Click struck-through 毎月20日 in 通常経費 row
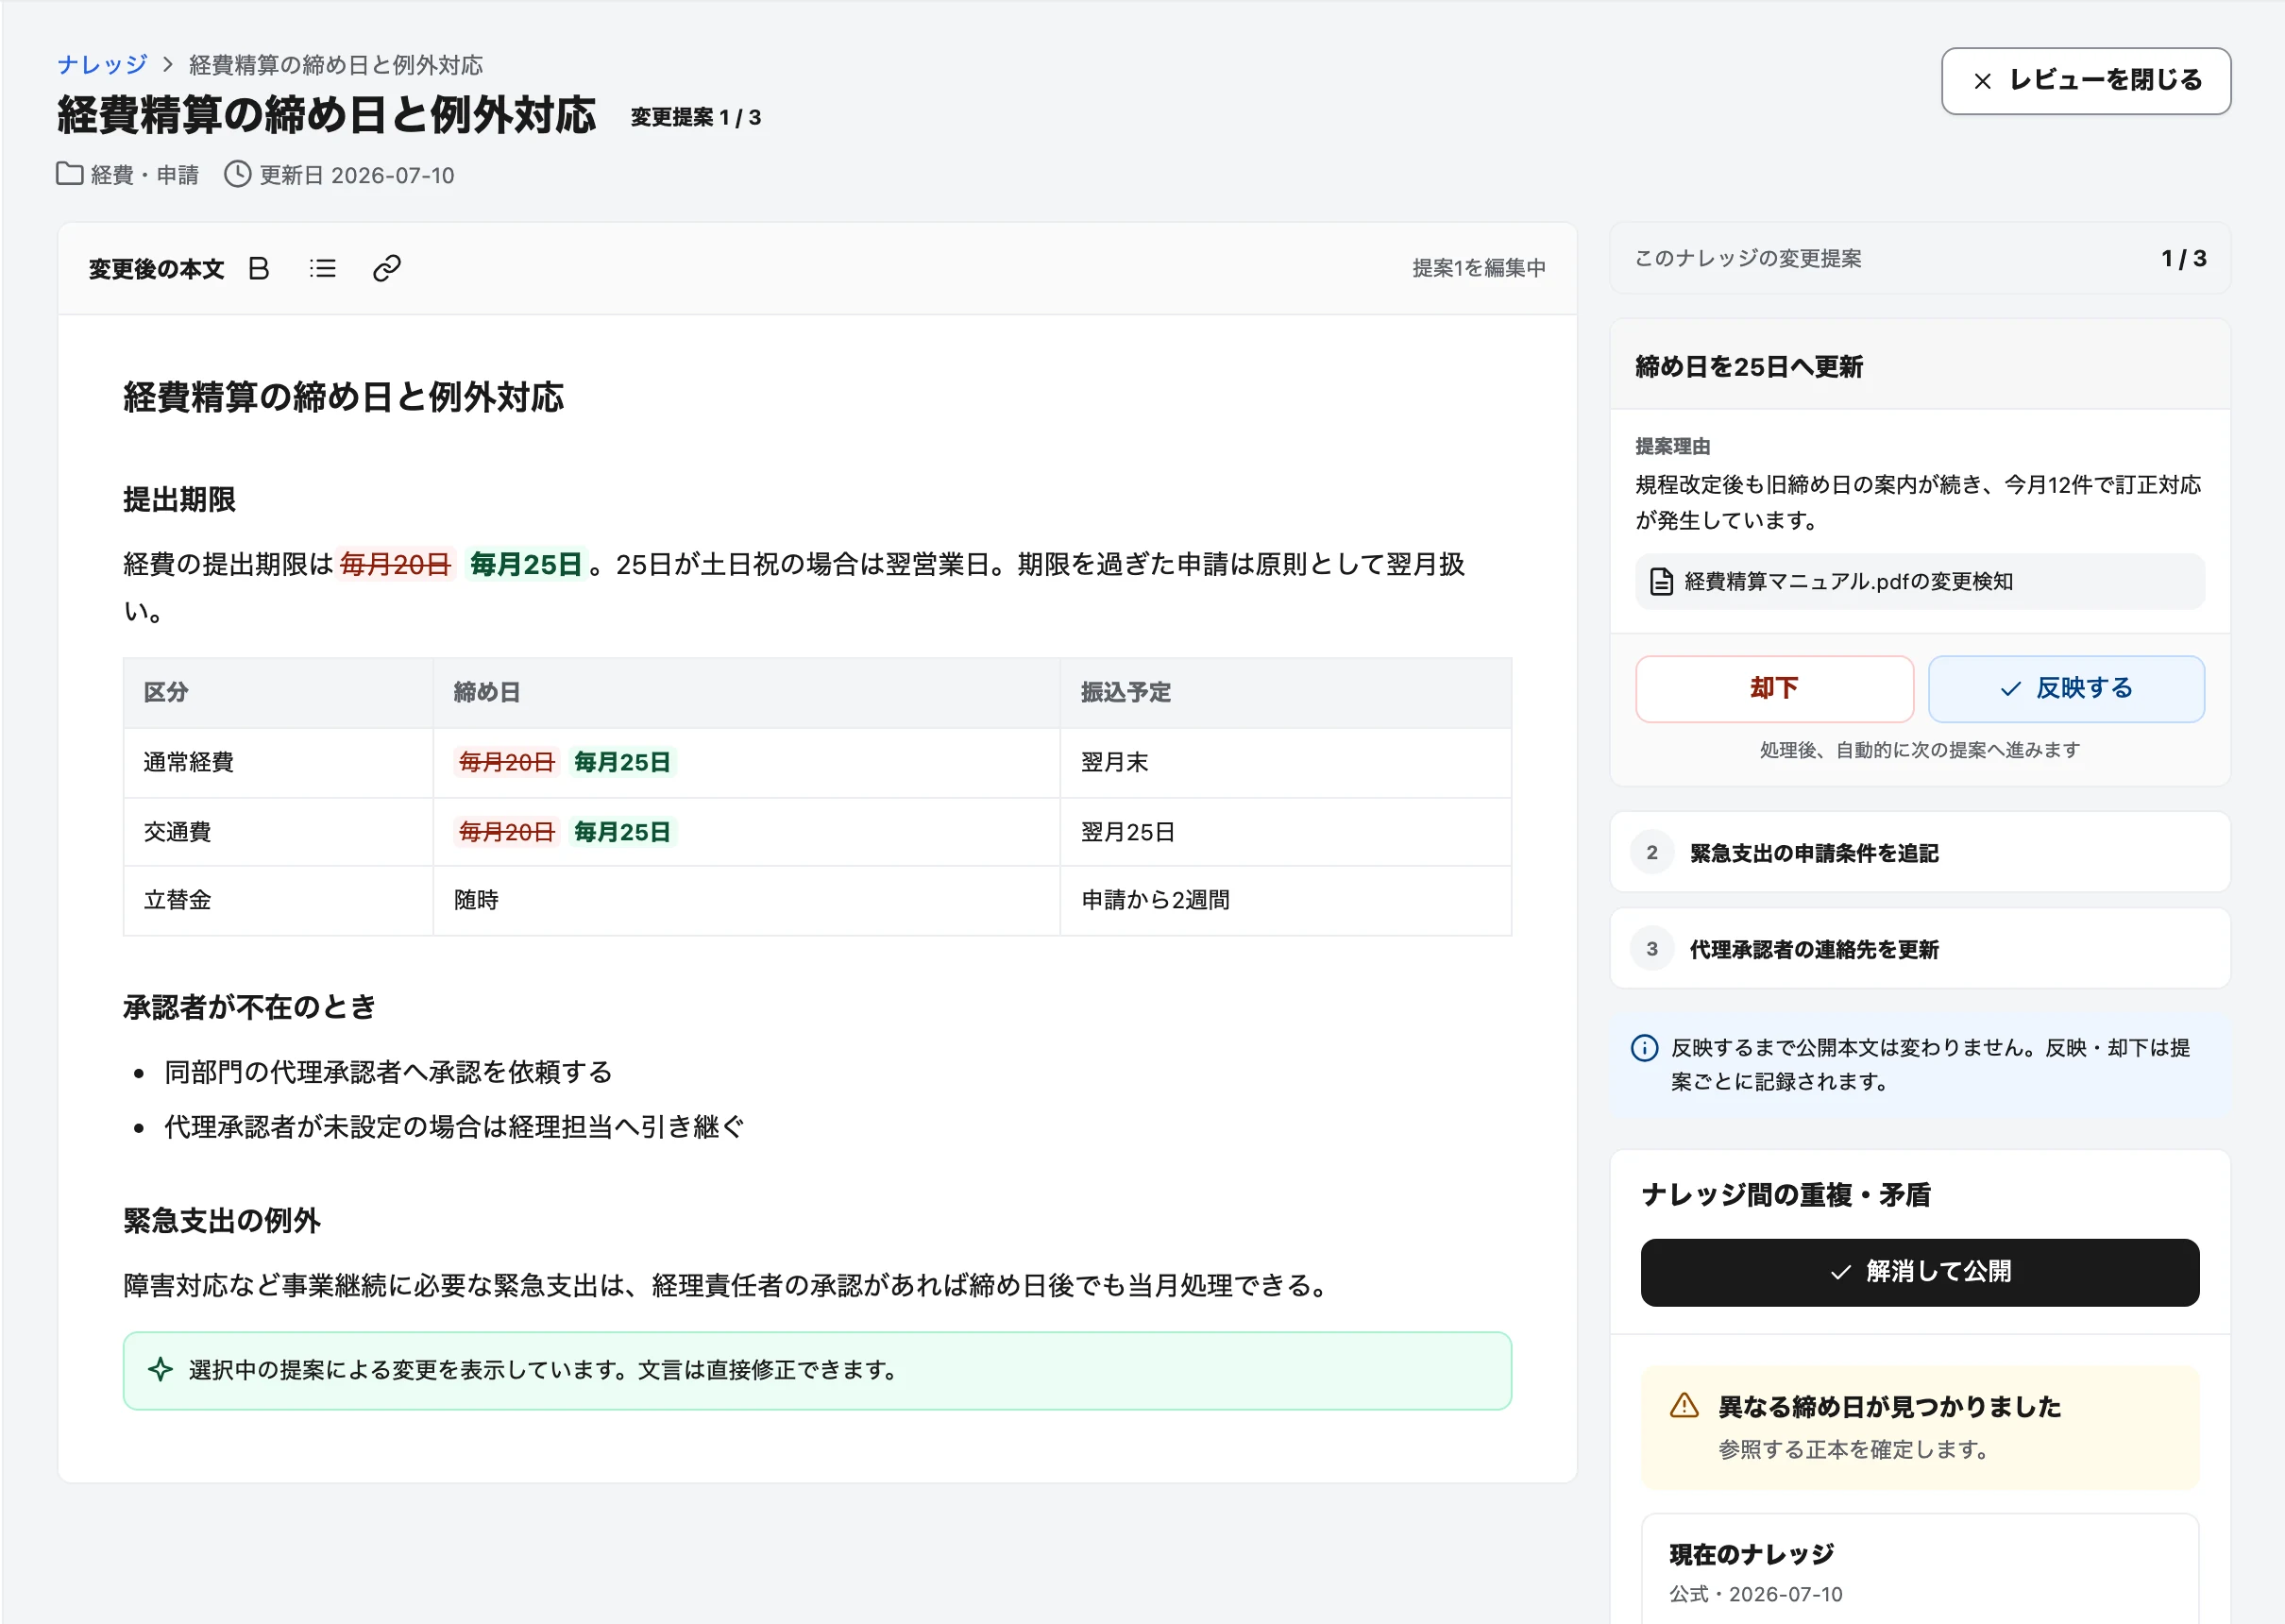This screenshot has height=1624, width=2285. point(506,763)
